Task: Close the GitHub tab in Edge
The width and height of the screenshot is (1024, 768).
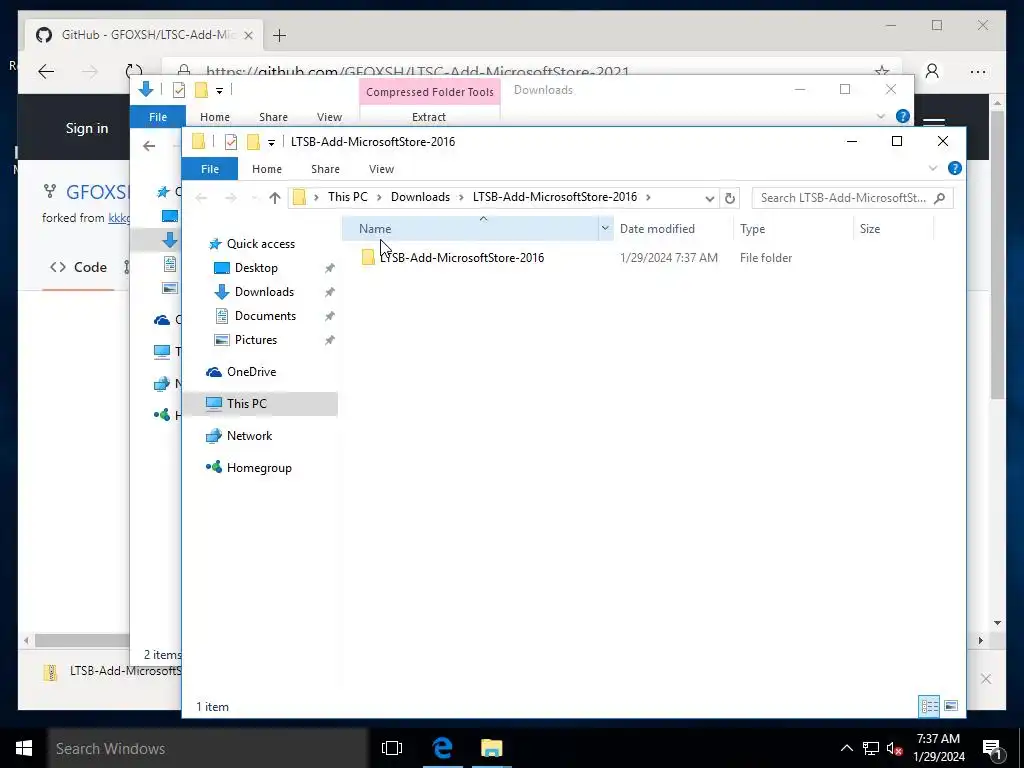Action: pyautogui.click(x=248, y=35)
